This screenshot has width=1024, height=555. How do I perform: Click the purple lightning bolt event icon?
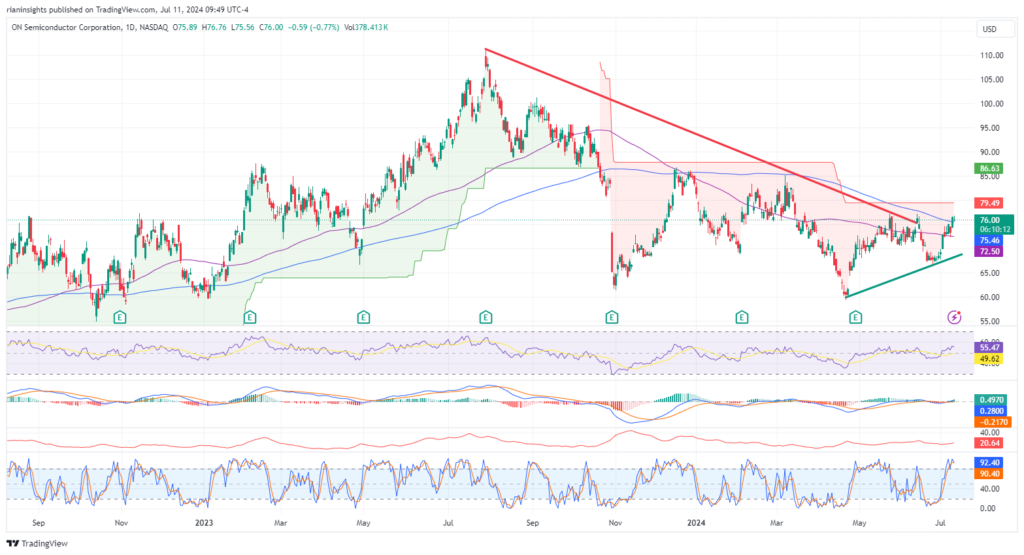954,317
